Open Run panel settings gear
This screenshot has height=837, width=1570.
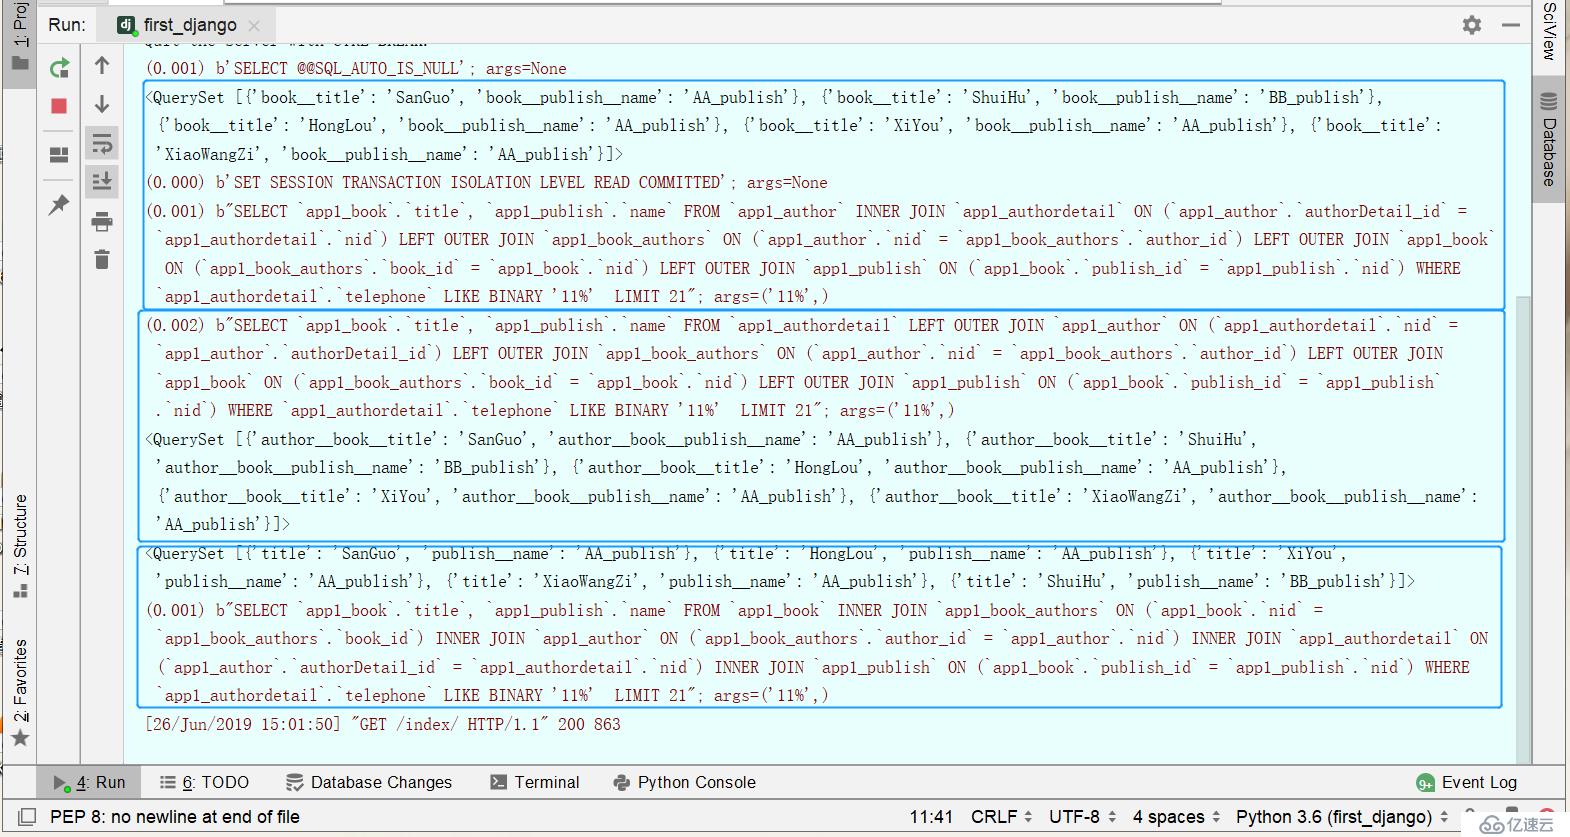[1472, 25]
